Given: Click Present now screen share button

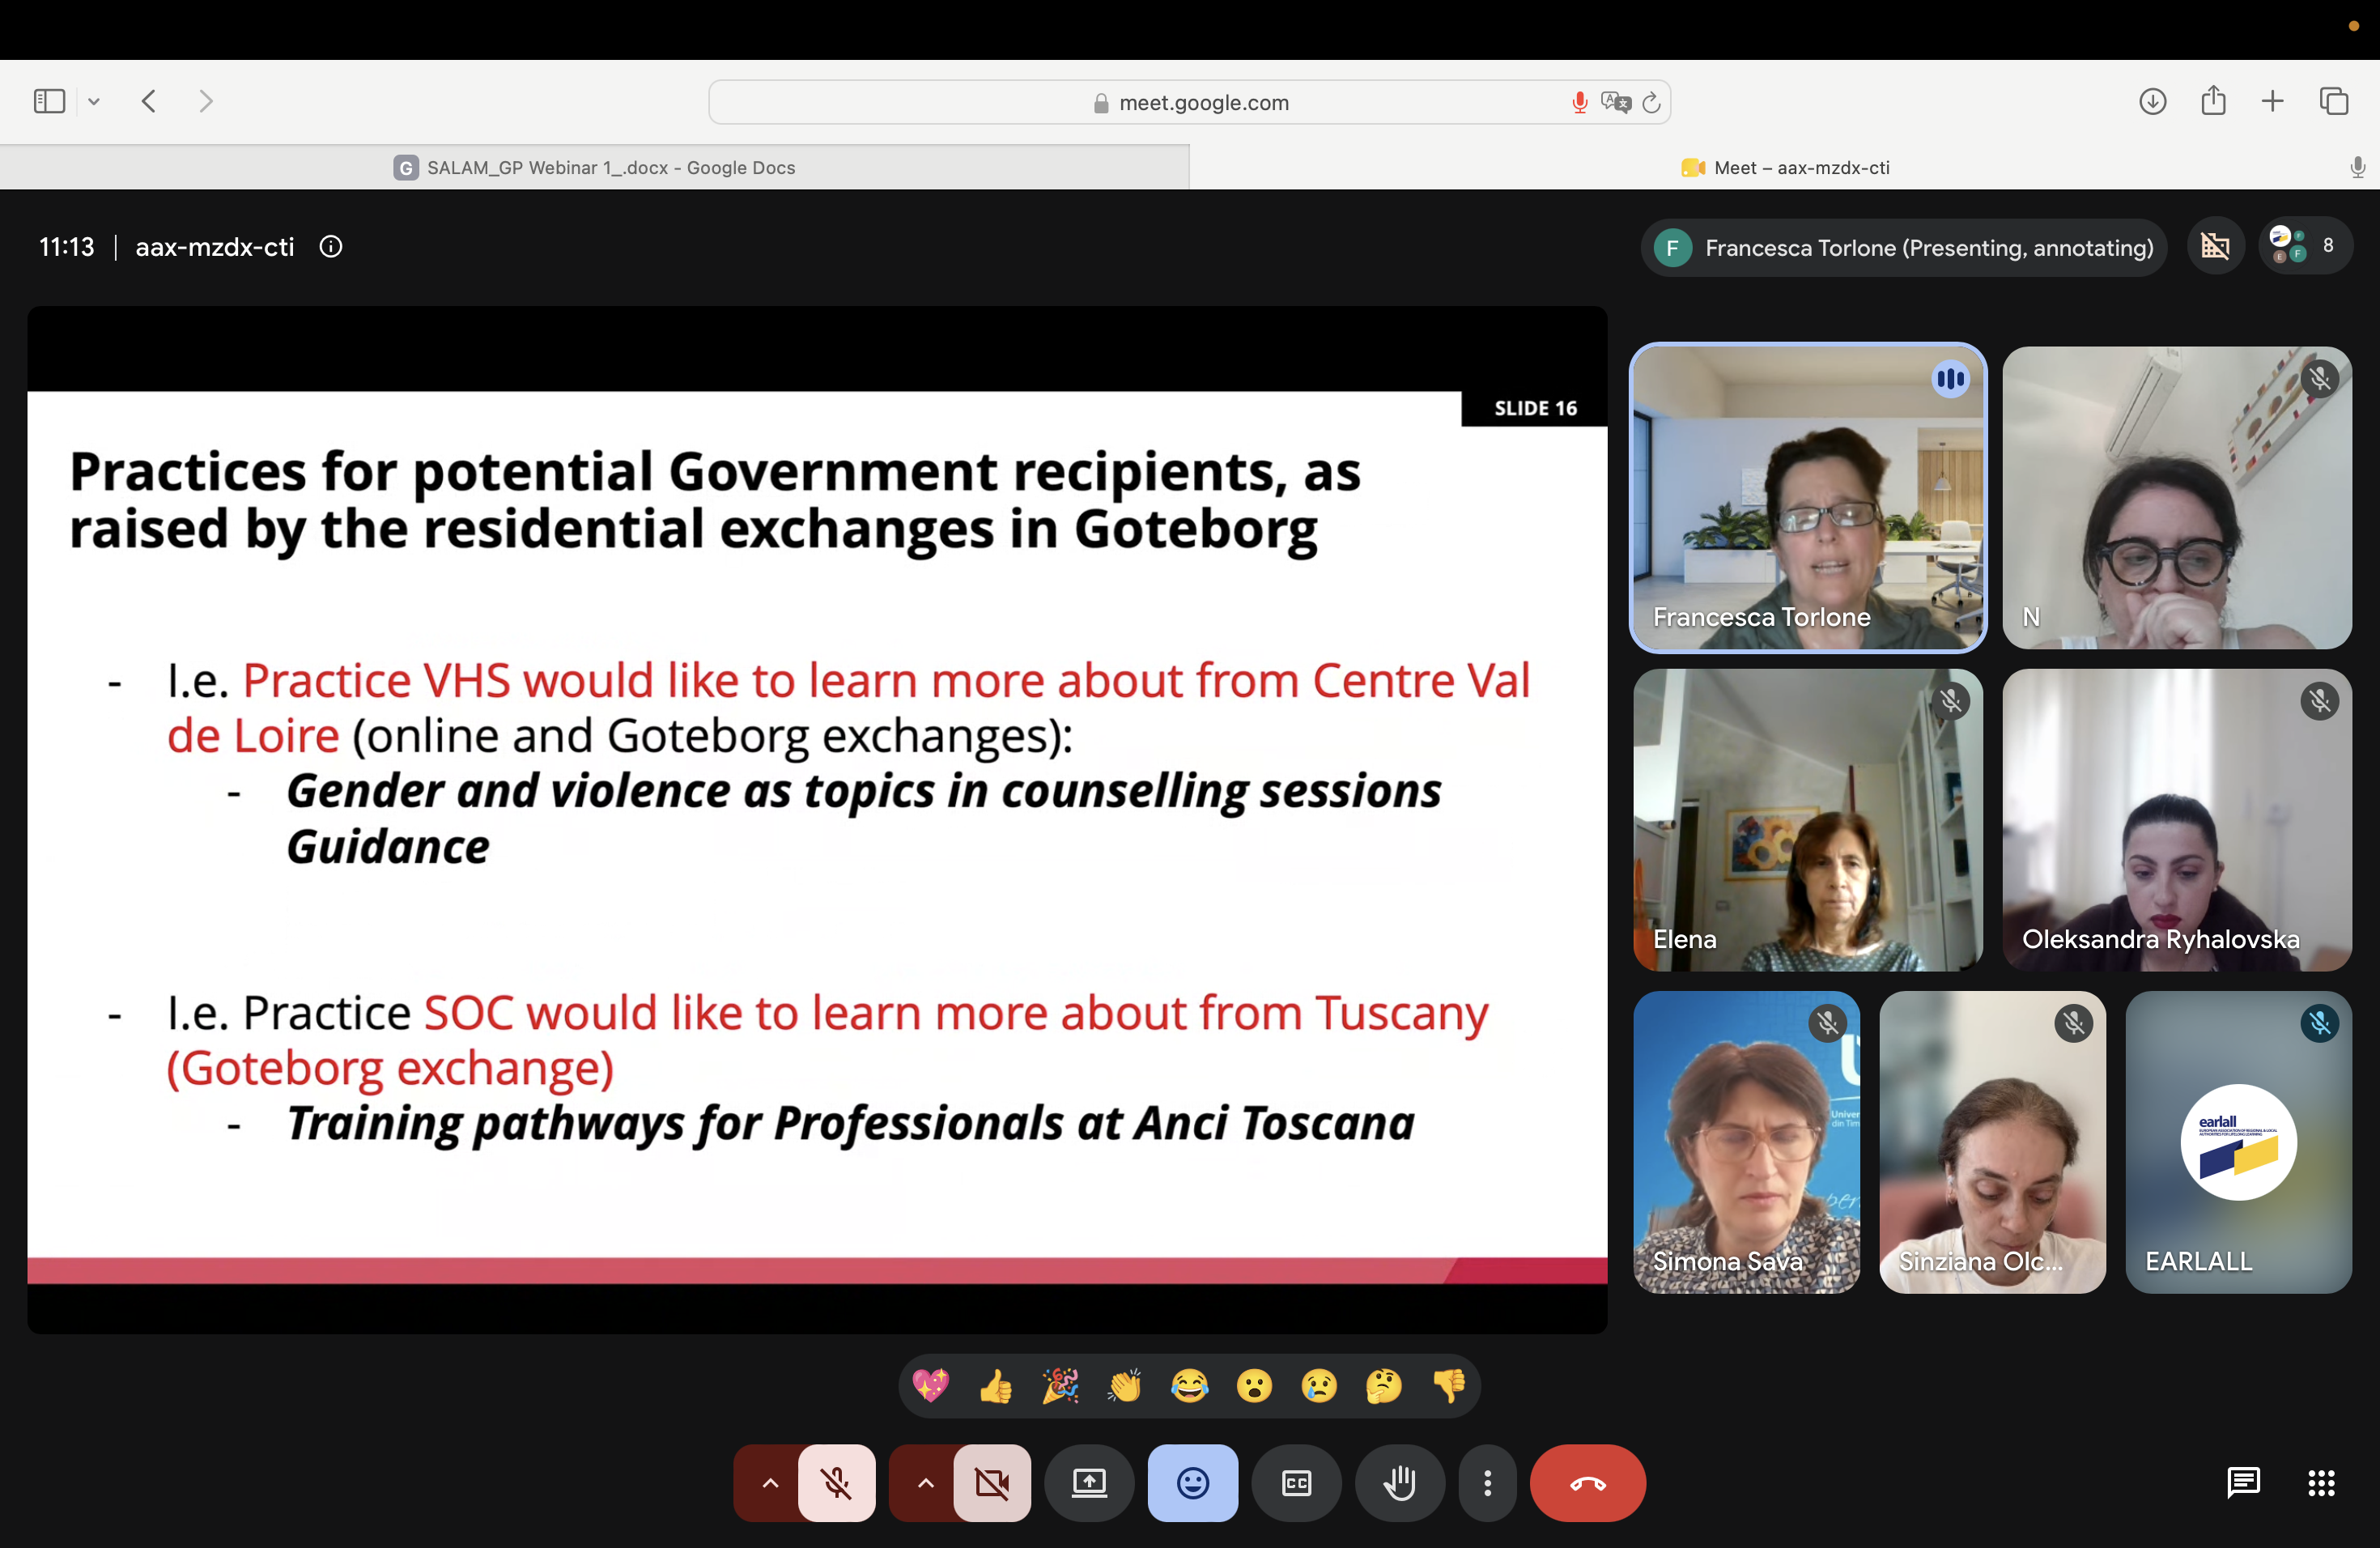Looking at the screenshot, I should 1089,1483.
